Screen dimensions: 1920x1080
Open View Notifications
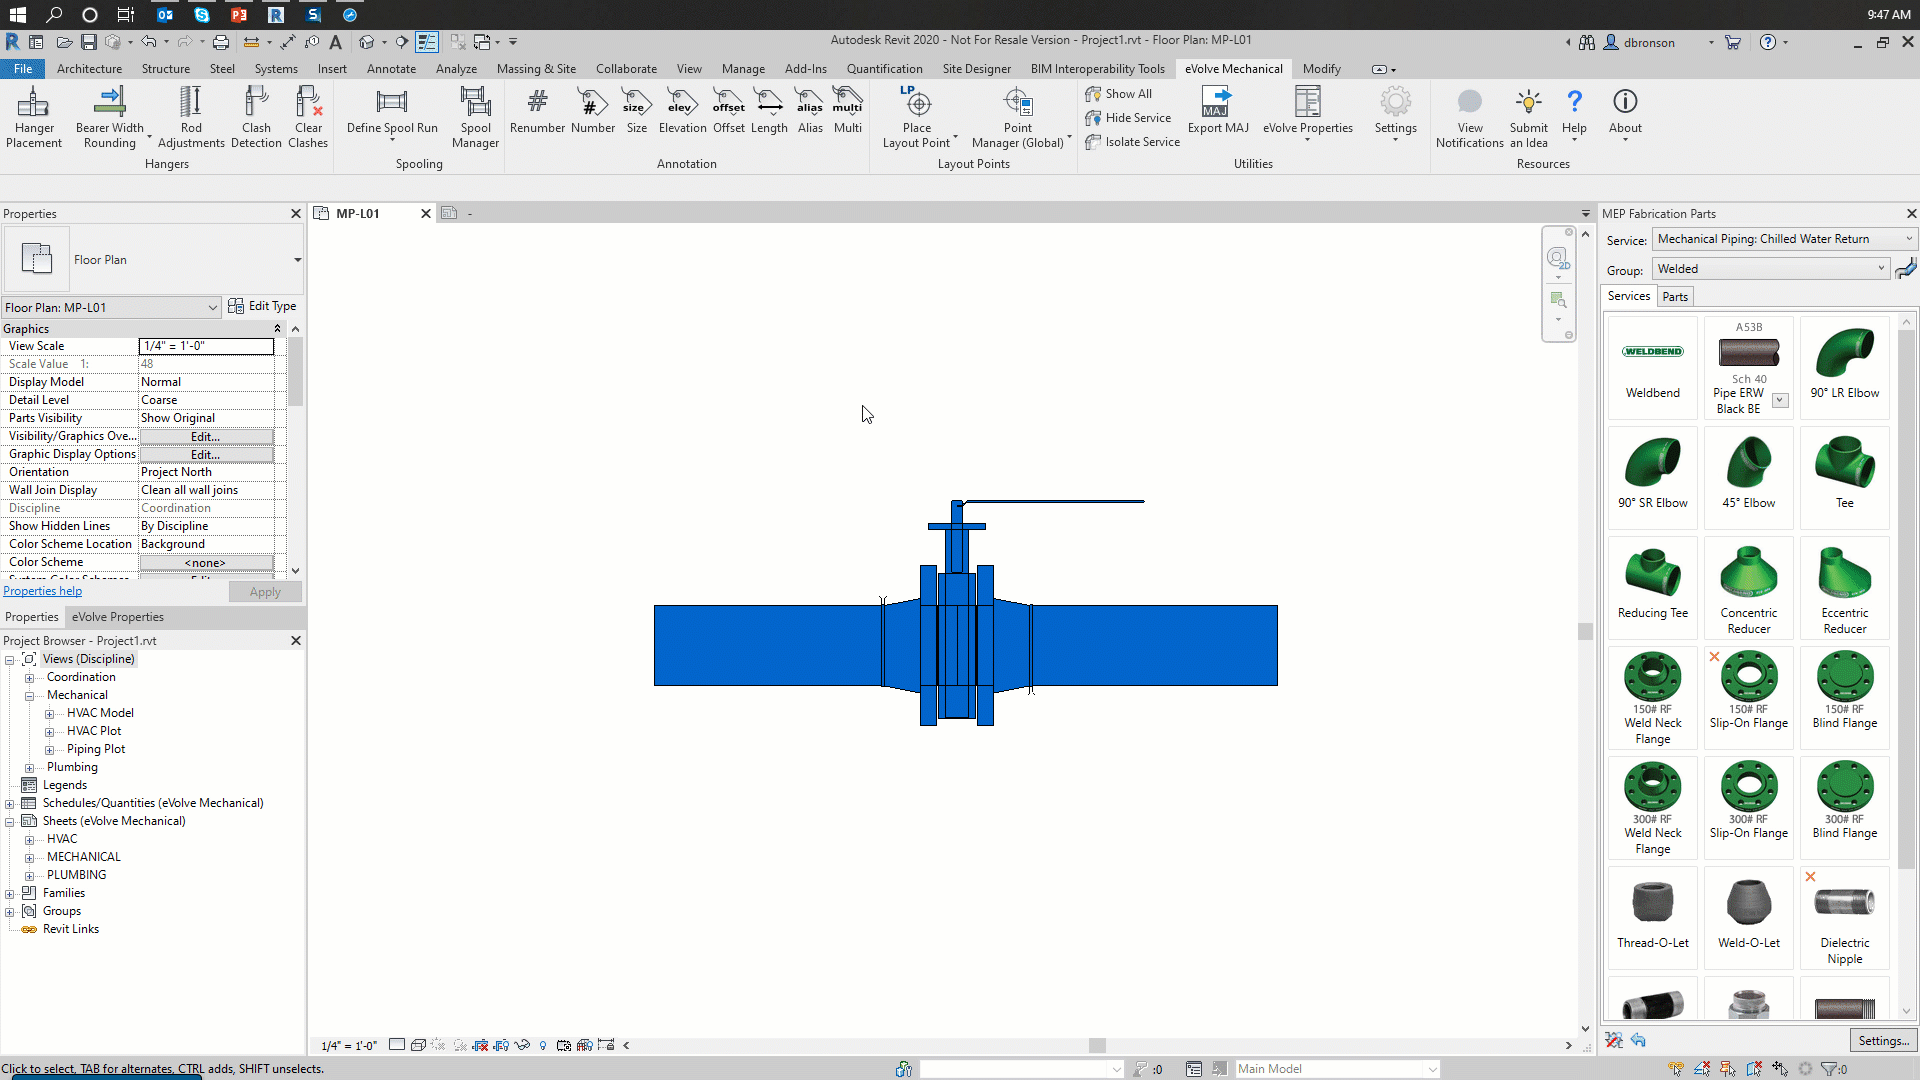1469,118
